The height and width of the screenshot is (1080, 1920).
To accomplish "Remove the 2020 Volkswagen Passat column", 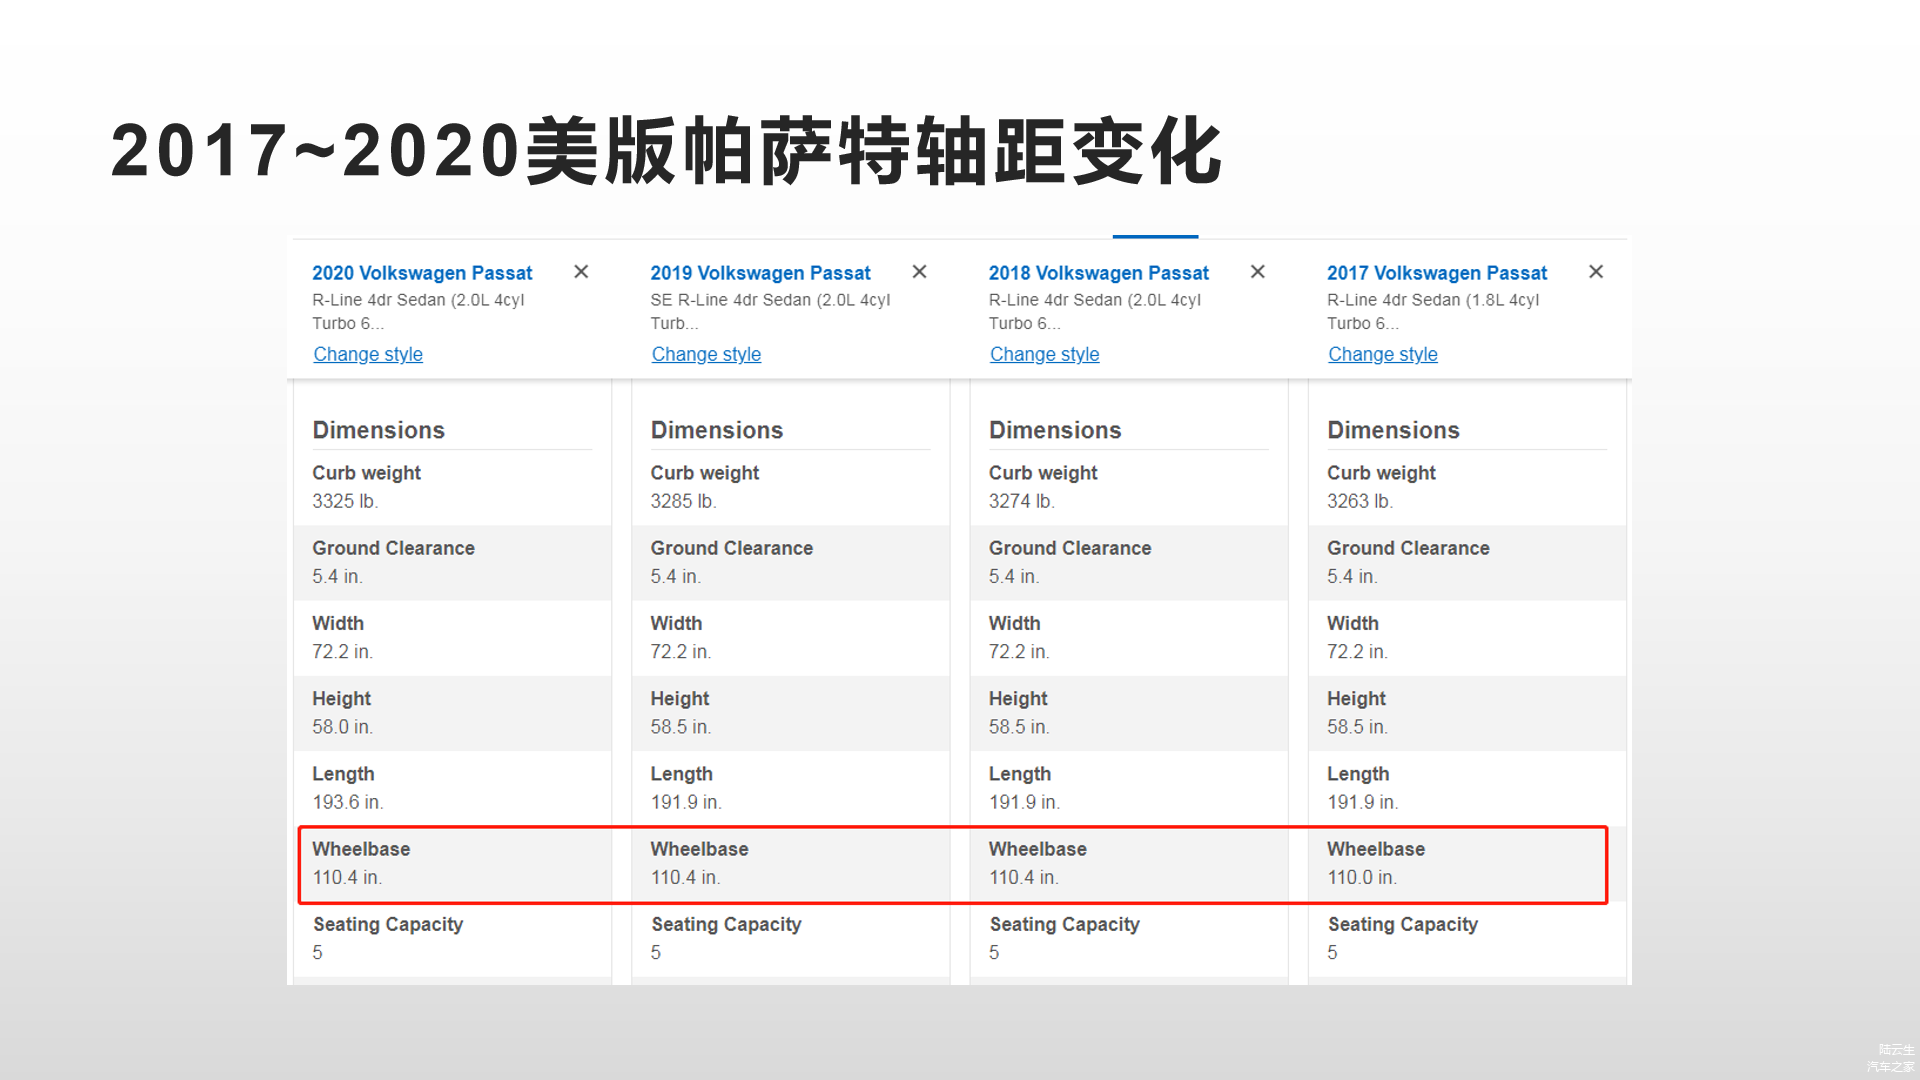I will pos(581,272).
